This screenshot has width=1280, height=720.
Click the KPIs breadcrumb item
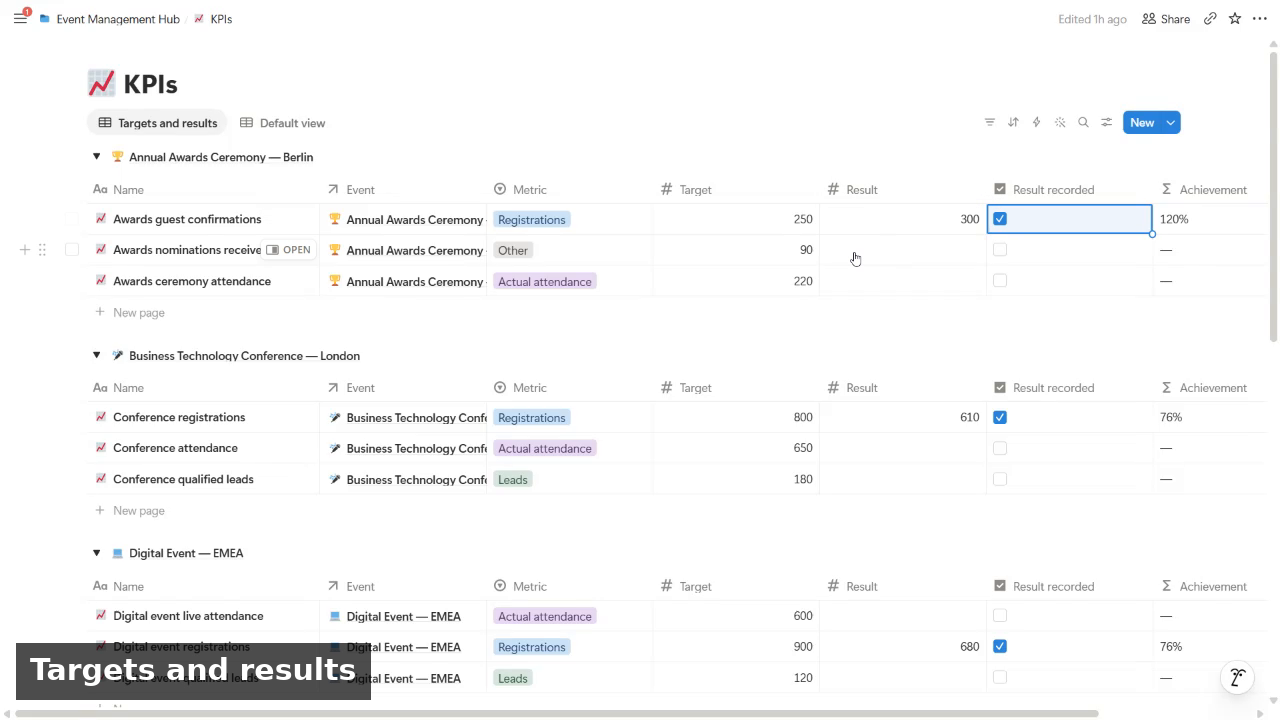pos(212,19)
